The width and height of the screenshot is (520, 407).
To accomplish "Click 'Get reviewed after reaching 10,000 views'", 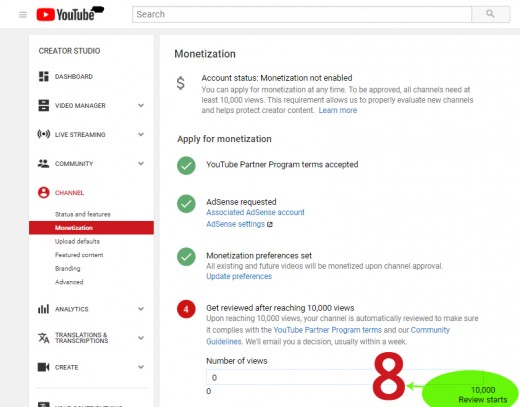I will point(280,308).
